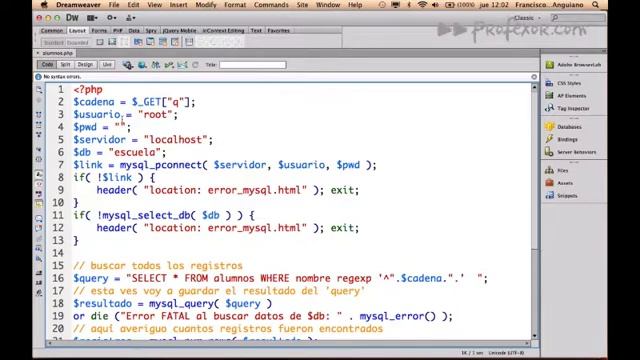Open the Layout dropdown next to DW logo
Screen dimensions: 640x360
pyautogui.click(x=92, y=18)
